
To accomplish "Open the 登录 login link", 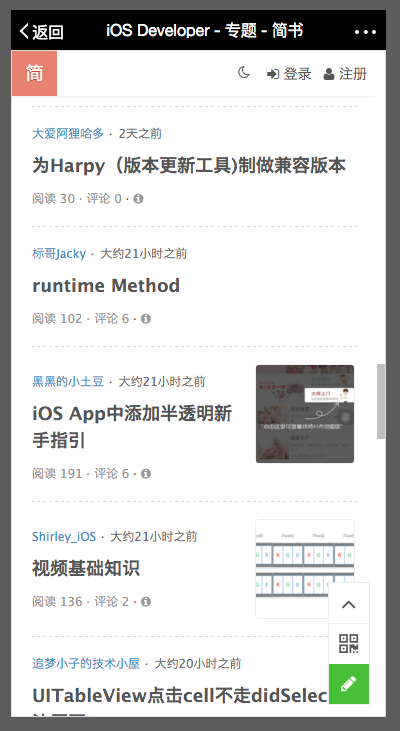I will (x=289, y=74).
